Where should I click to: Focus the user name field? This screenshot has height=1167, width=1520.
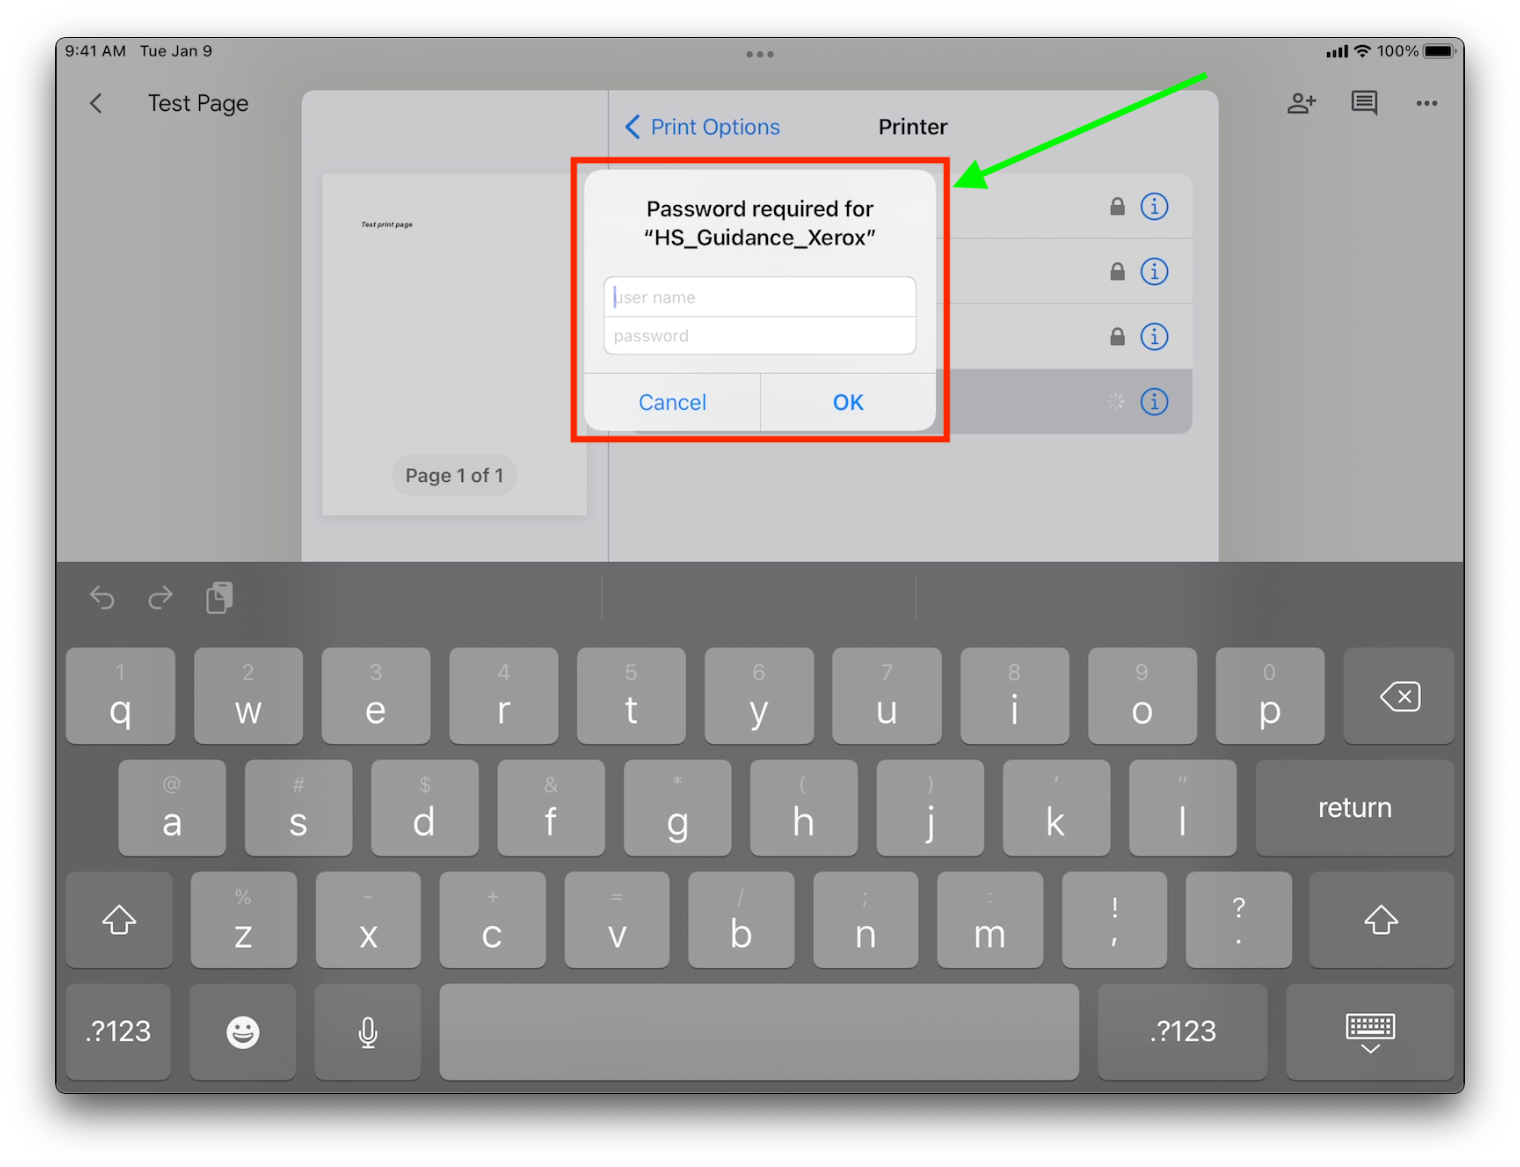760,297
